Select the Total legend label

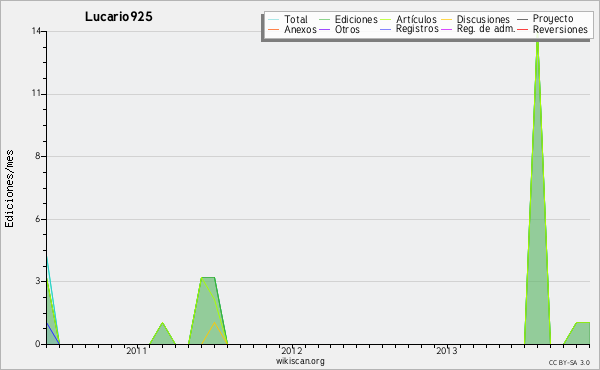tap(296, 19)
